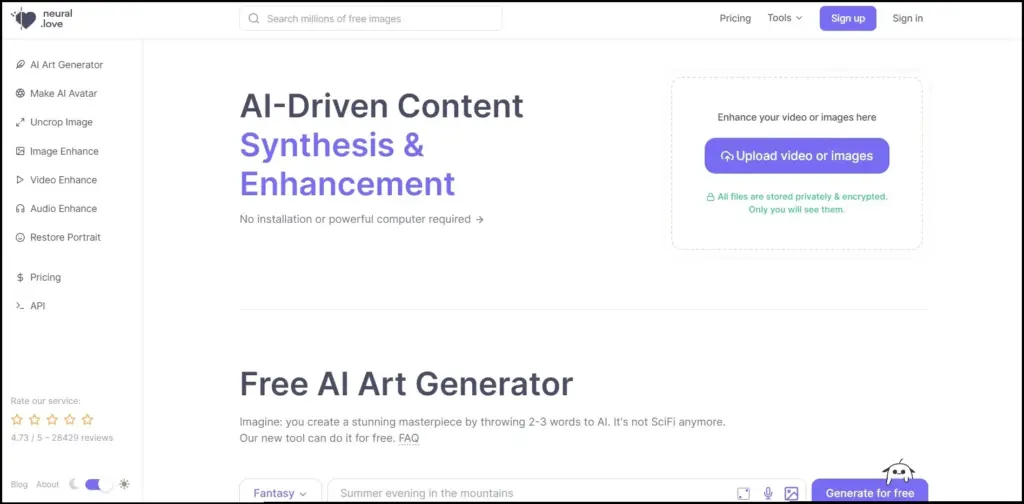The image size is (1024, 504).
Task: Click the Image Enhance picture icon
Action: coord(20,151)
